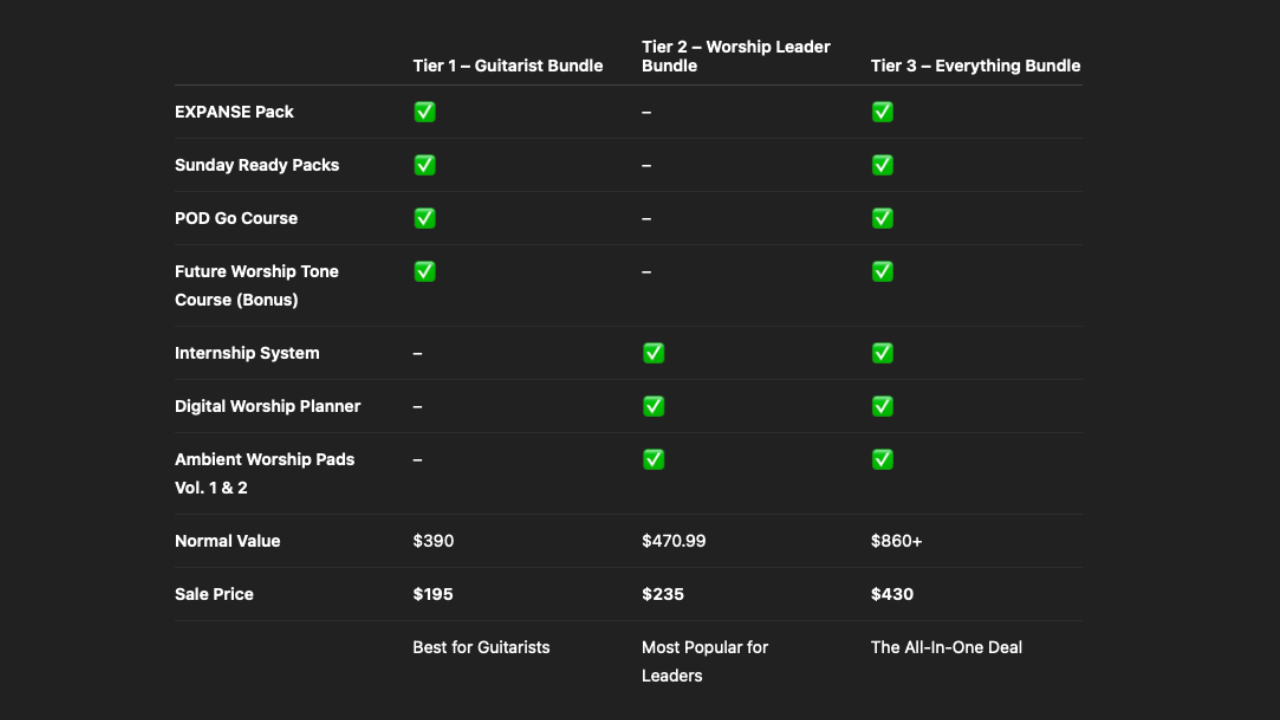The height and width of the screenshot is (720, 1280).
Task: Select the Digital Worship Planner checkmark in Tier 3
Action: 882,406
